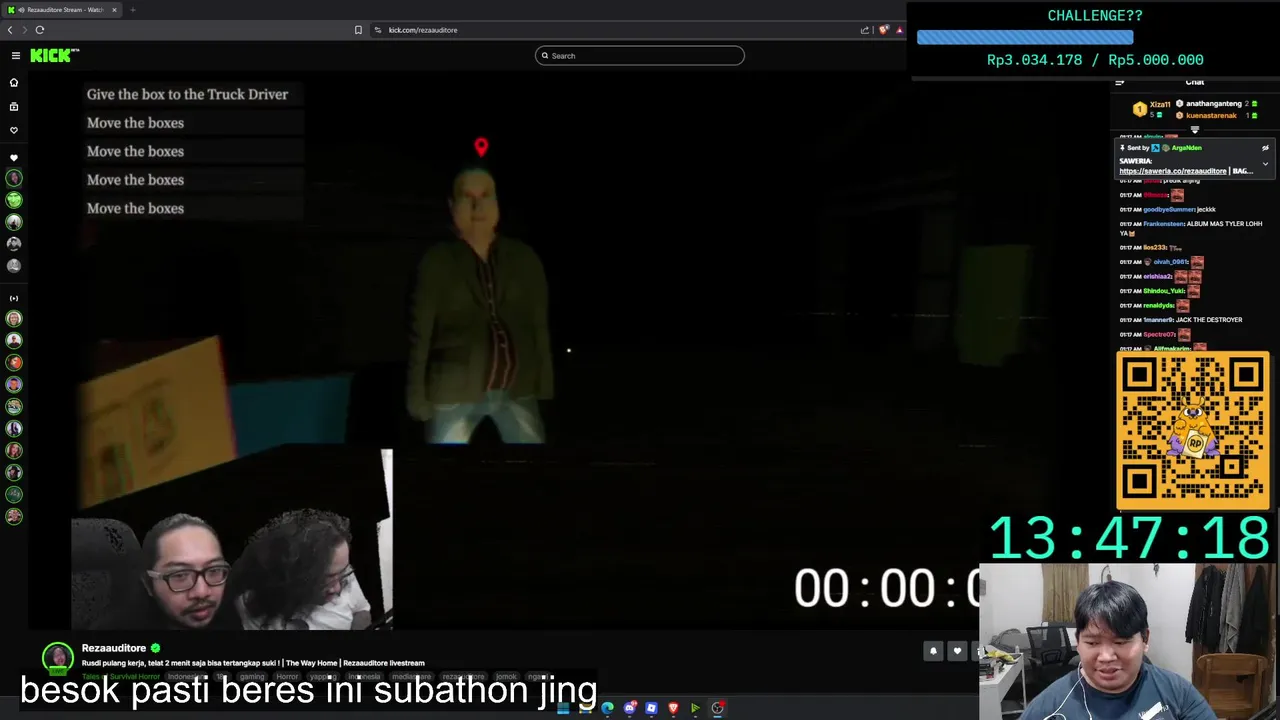Click Shindou_Yuki chat username
The height and width of the screenshot is (720, 1280).
point(1164,291)
